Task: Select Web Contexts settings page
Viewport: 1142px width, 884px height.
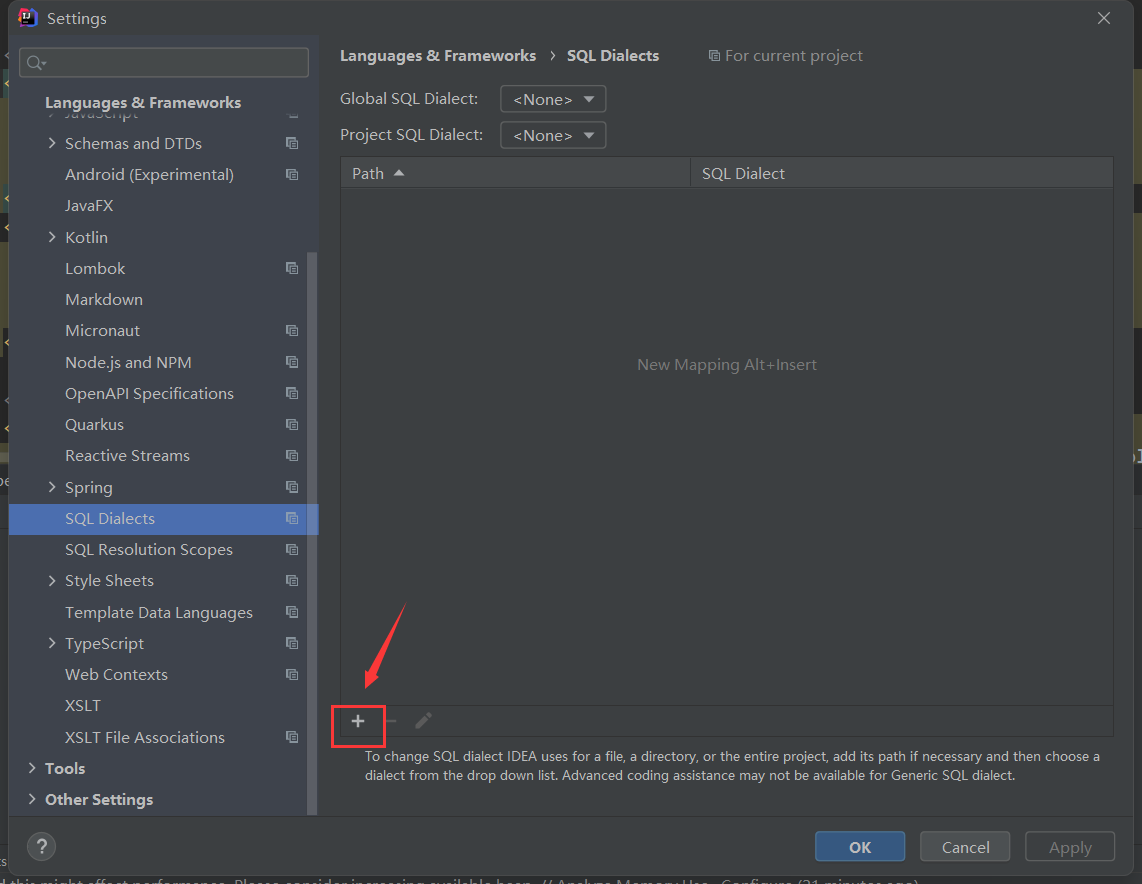Action: tap(117, 675)
